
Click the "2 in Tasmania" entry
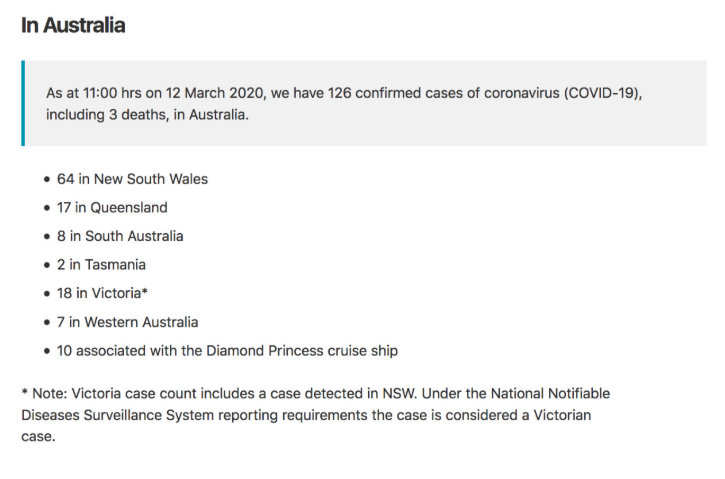(101, 265)
